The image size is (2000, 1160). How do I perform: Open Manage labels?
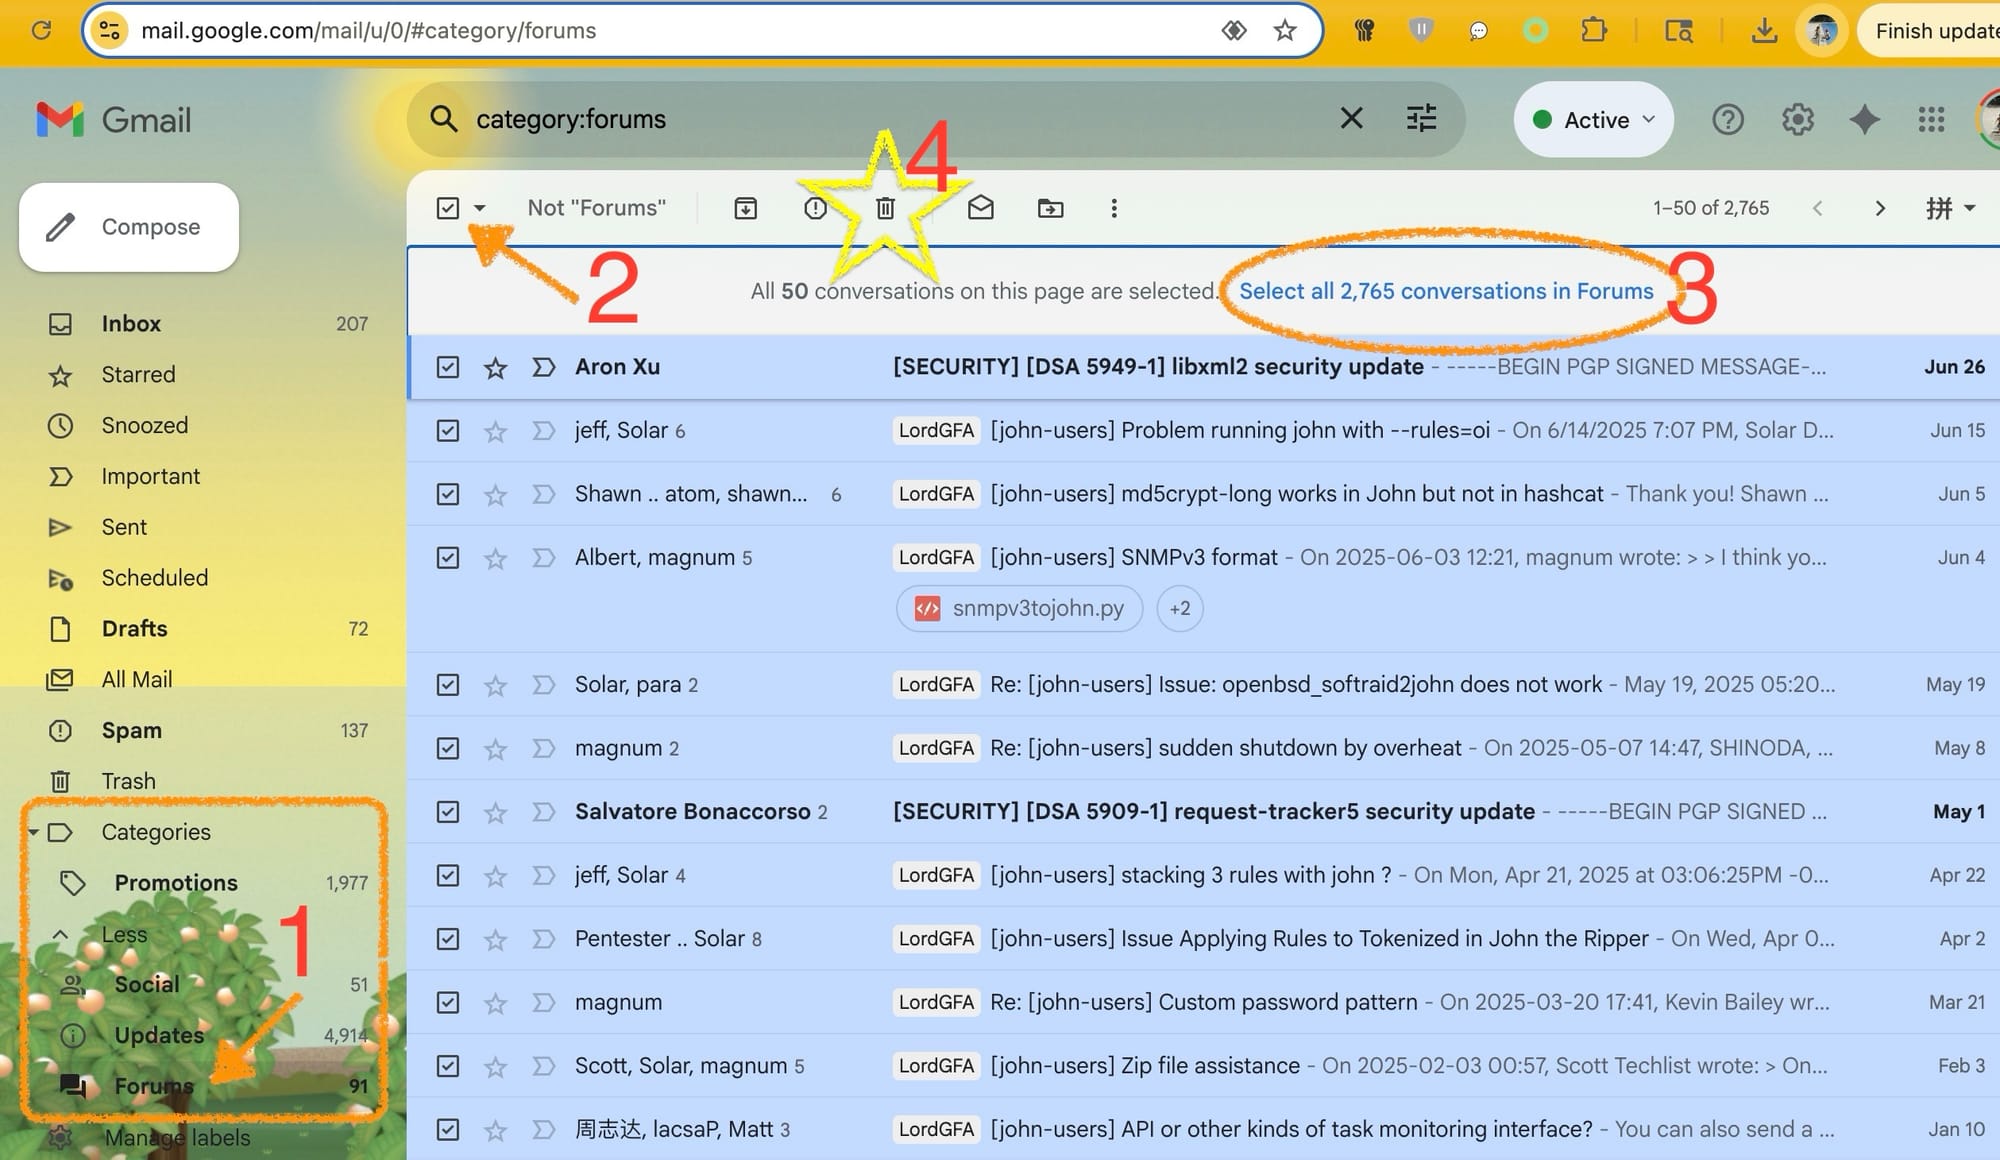[x=177, y=1138]
